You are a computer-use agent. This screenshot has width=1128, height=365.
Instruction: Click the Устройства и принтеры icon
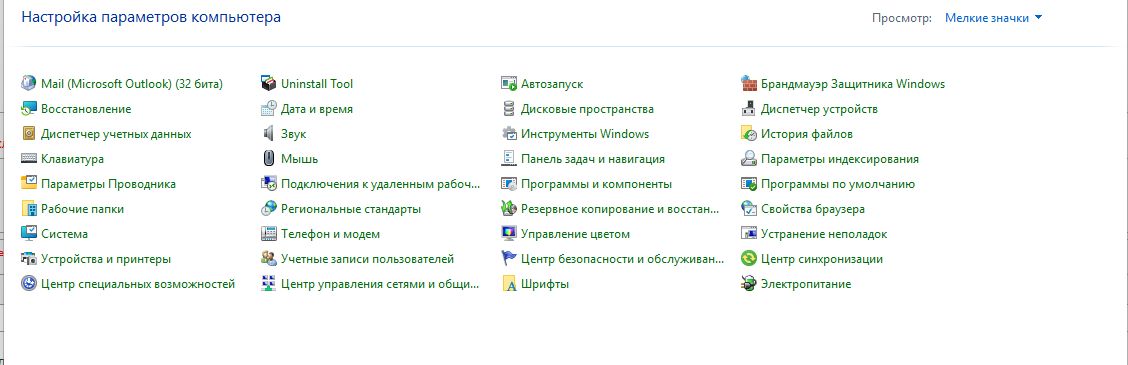[x=29, y=259]
